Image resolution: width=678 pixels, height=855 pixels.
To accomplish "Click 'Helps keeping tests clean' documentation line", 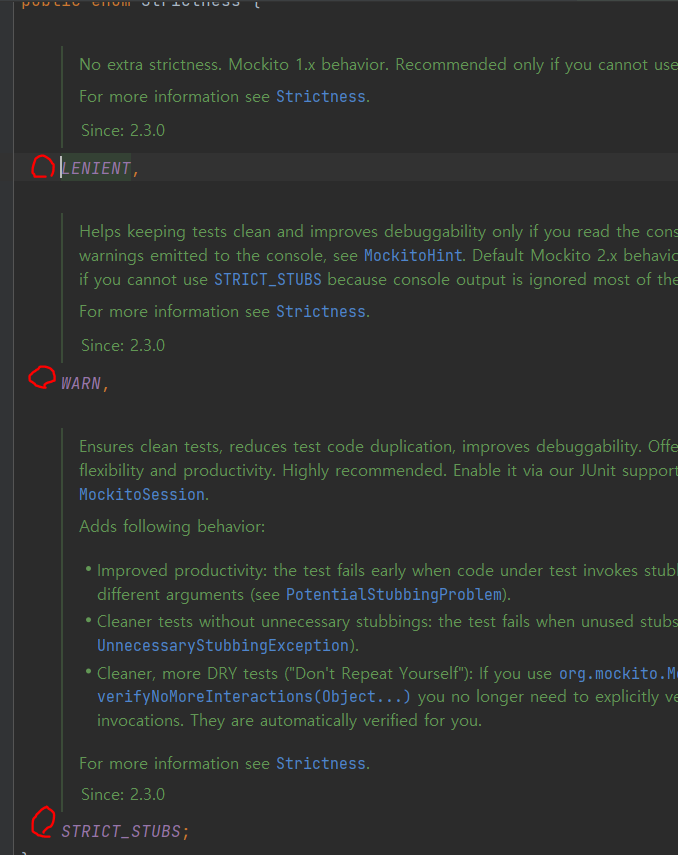I will 379,232.
